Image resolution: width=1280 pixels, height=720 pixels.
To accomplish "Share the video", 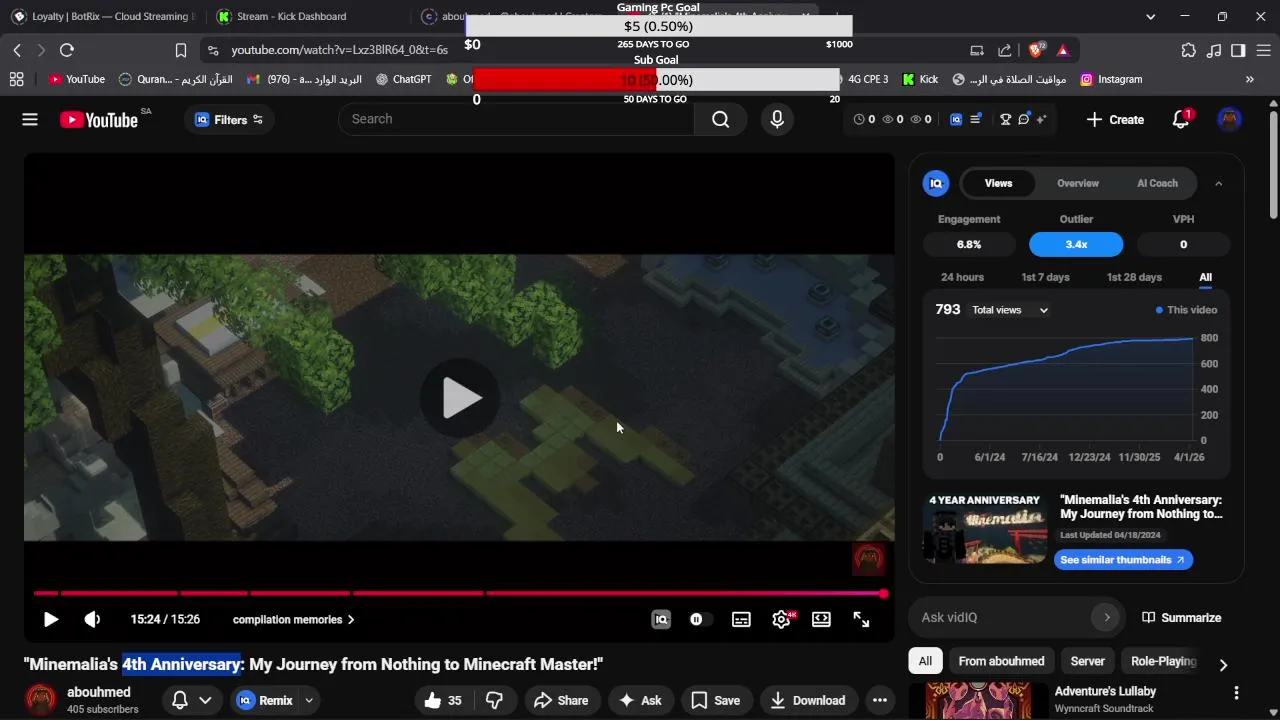I will point(561,700).
